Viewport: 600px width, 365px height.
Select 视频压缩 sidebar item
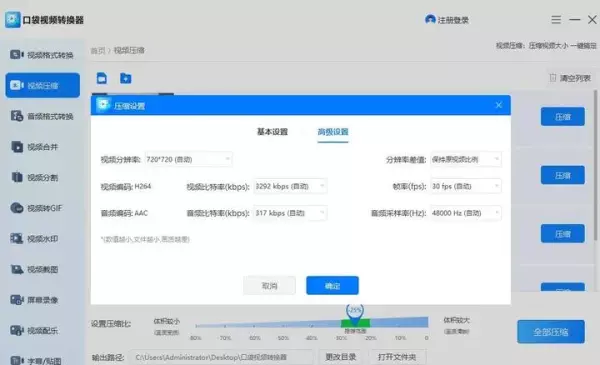point(42,85)
